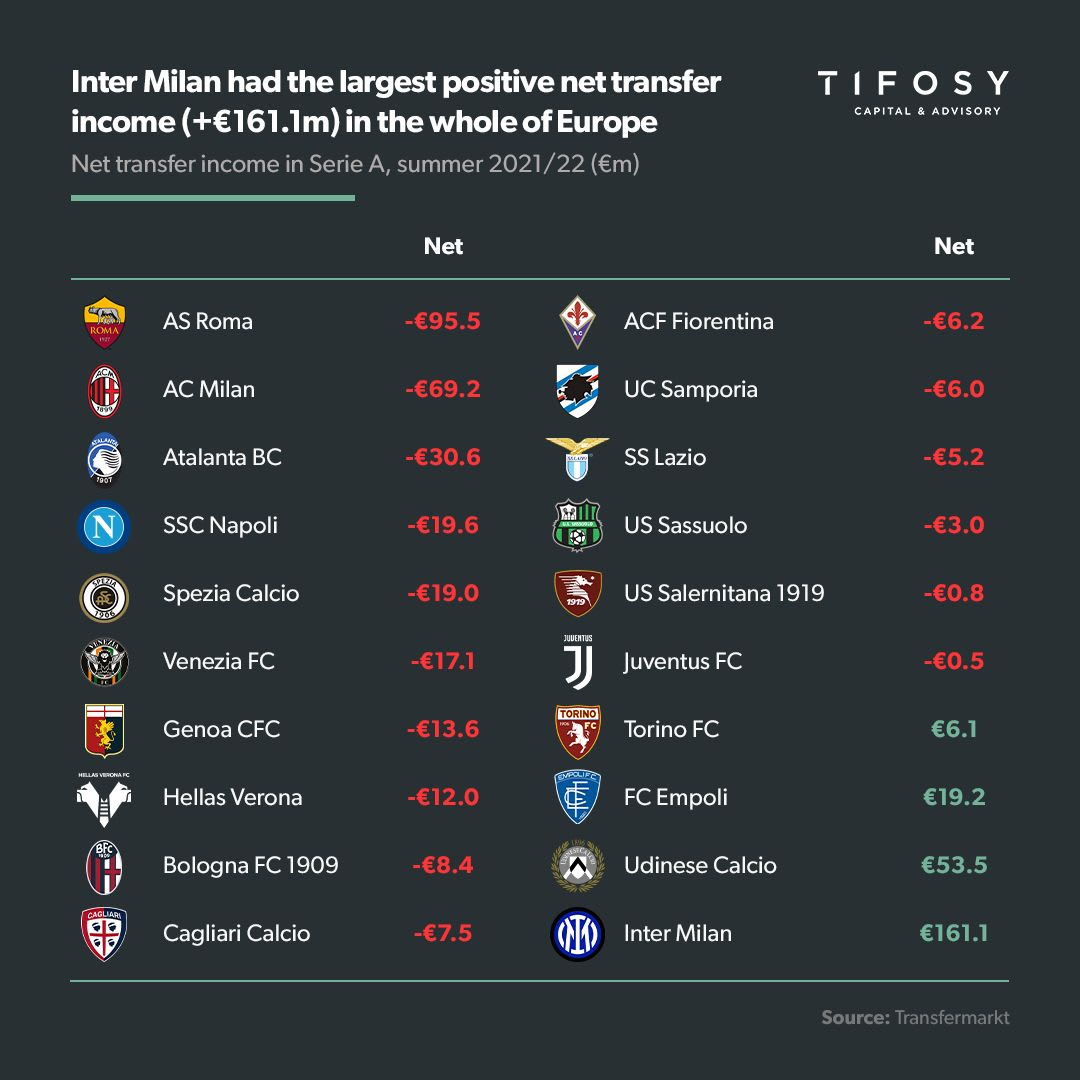The width and height of the screenshot is (1080, 1080).
Task: Click the Hellas Verona team name
Action: click(232, 798)
